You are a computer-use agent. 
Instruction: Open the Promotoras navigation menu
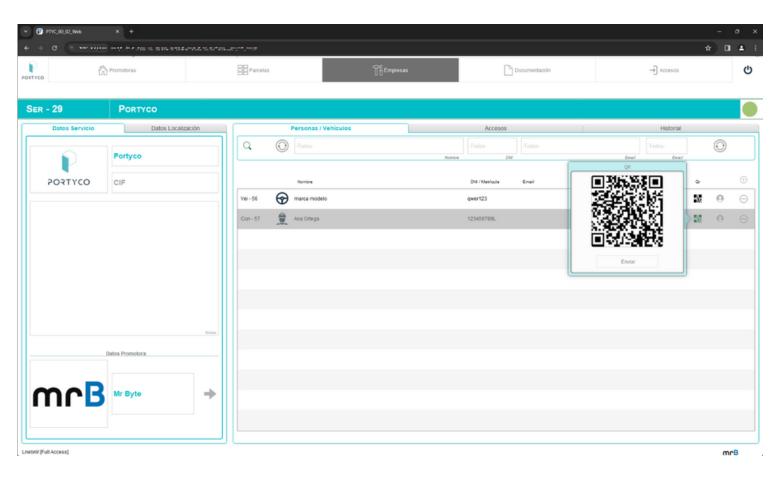coord(118,70)
